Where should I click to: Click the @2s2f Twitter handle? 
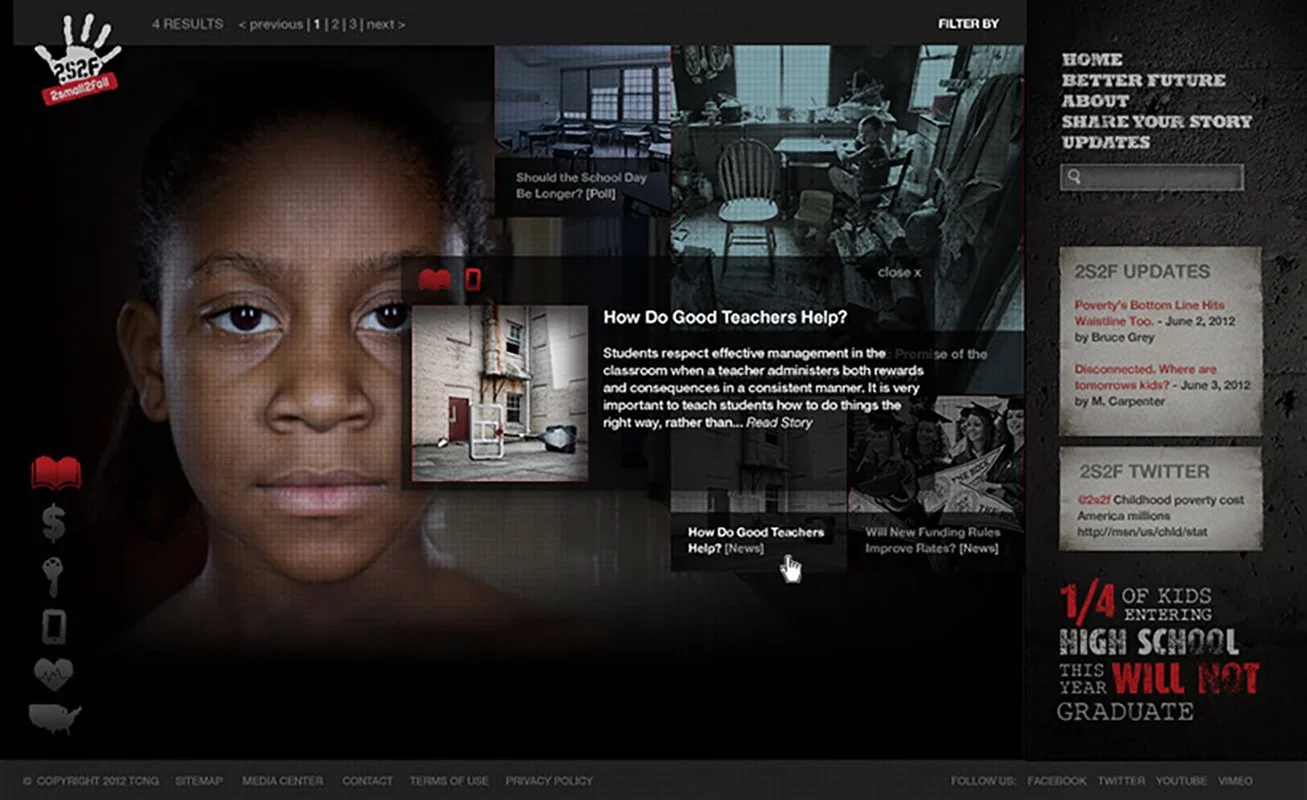(x=1094, y=499)
